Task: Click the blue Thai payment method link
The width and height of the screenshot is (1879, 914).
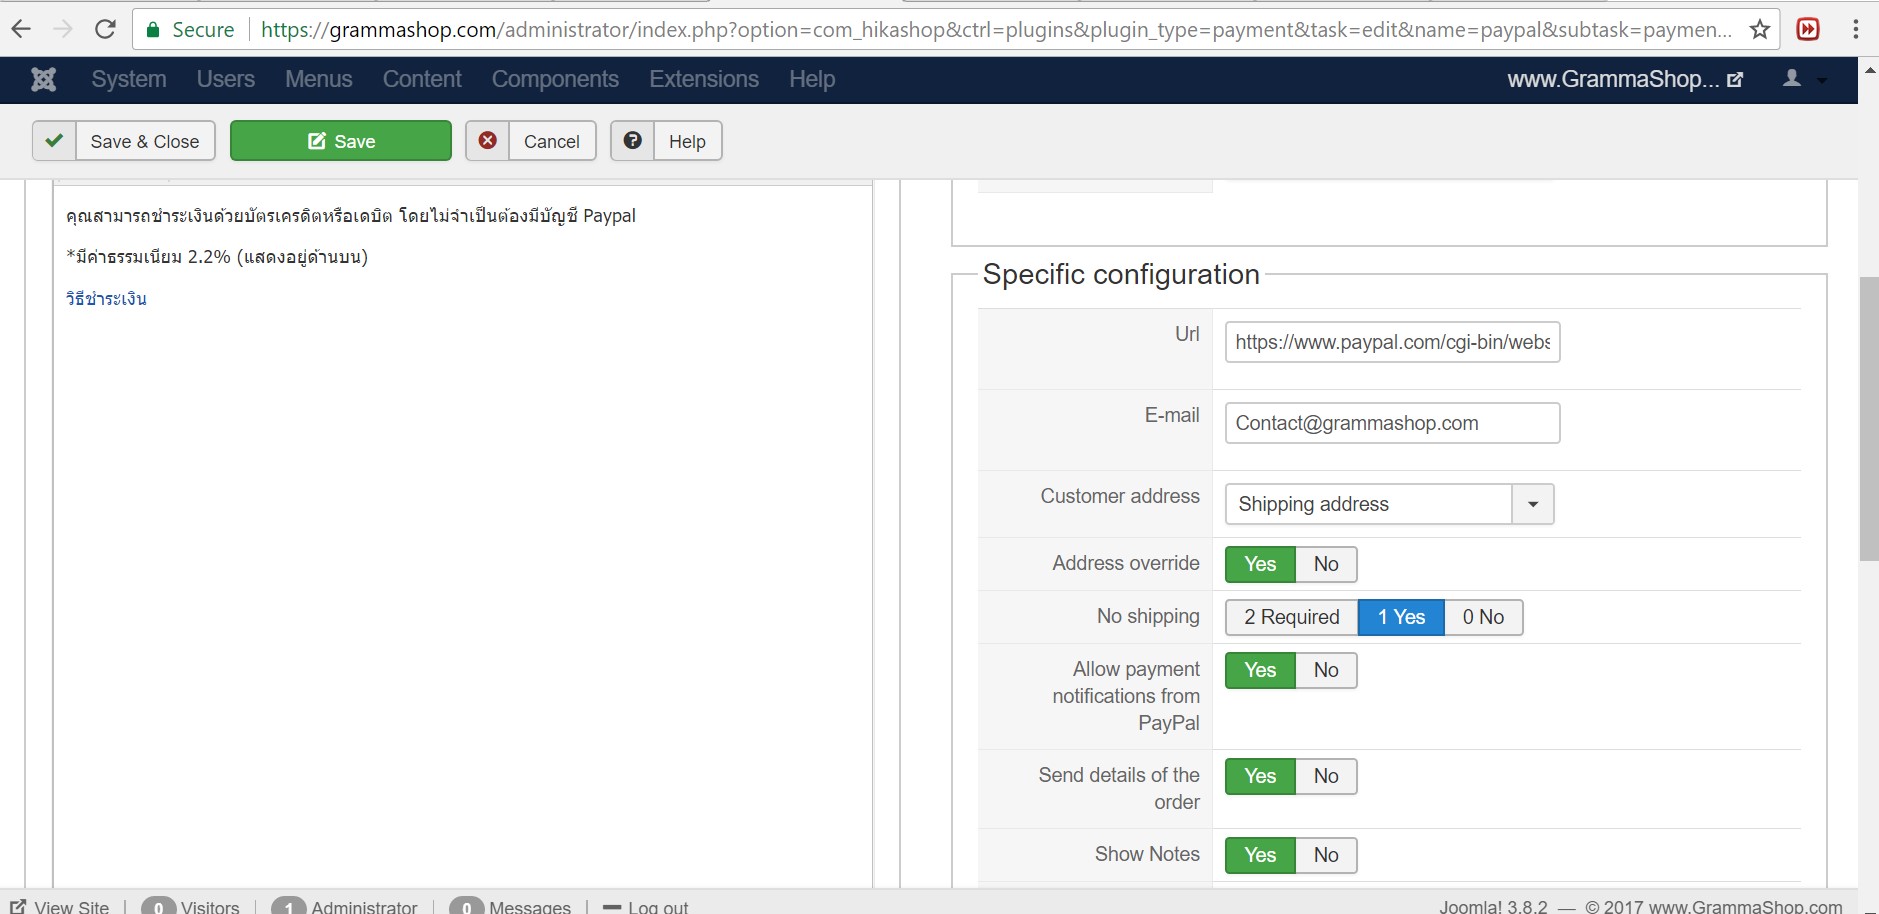Action: click(106, 298)
